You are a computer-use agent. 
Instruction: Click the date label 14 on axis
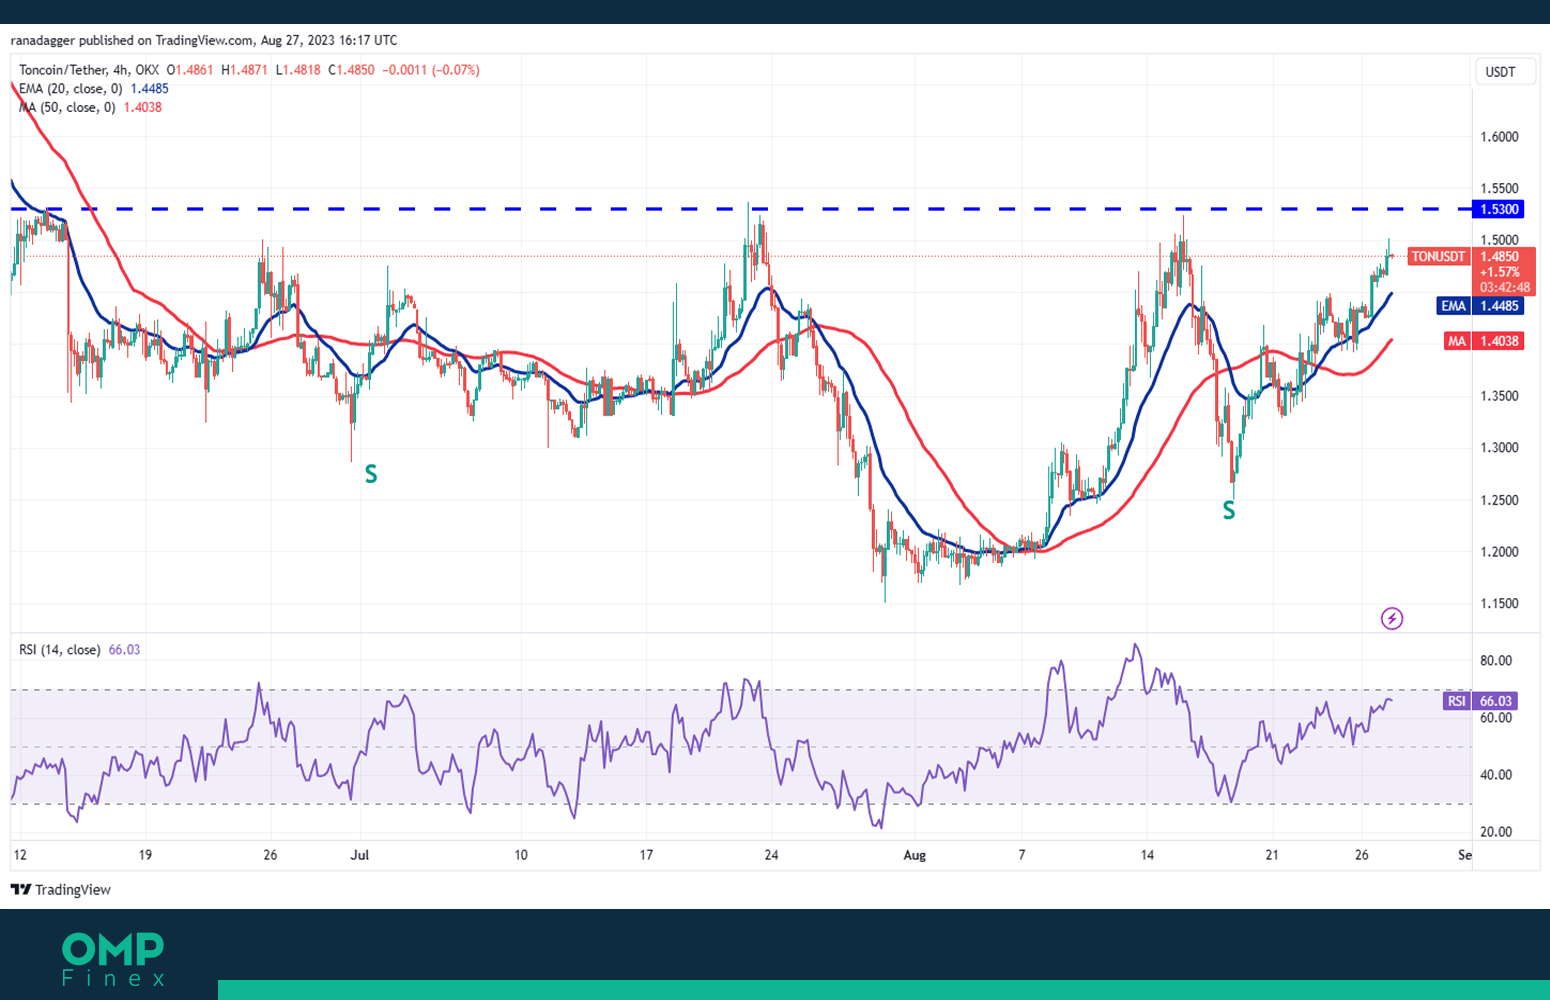(1147, 855)
